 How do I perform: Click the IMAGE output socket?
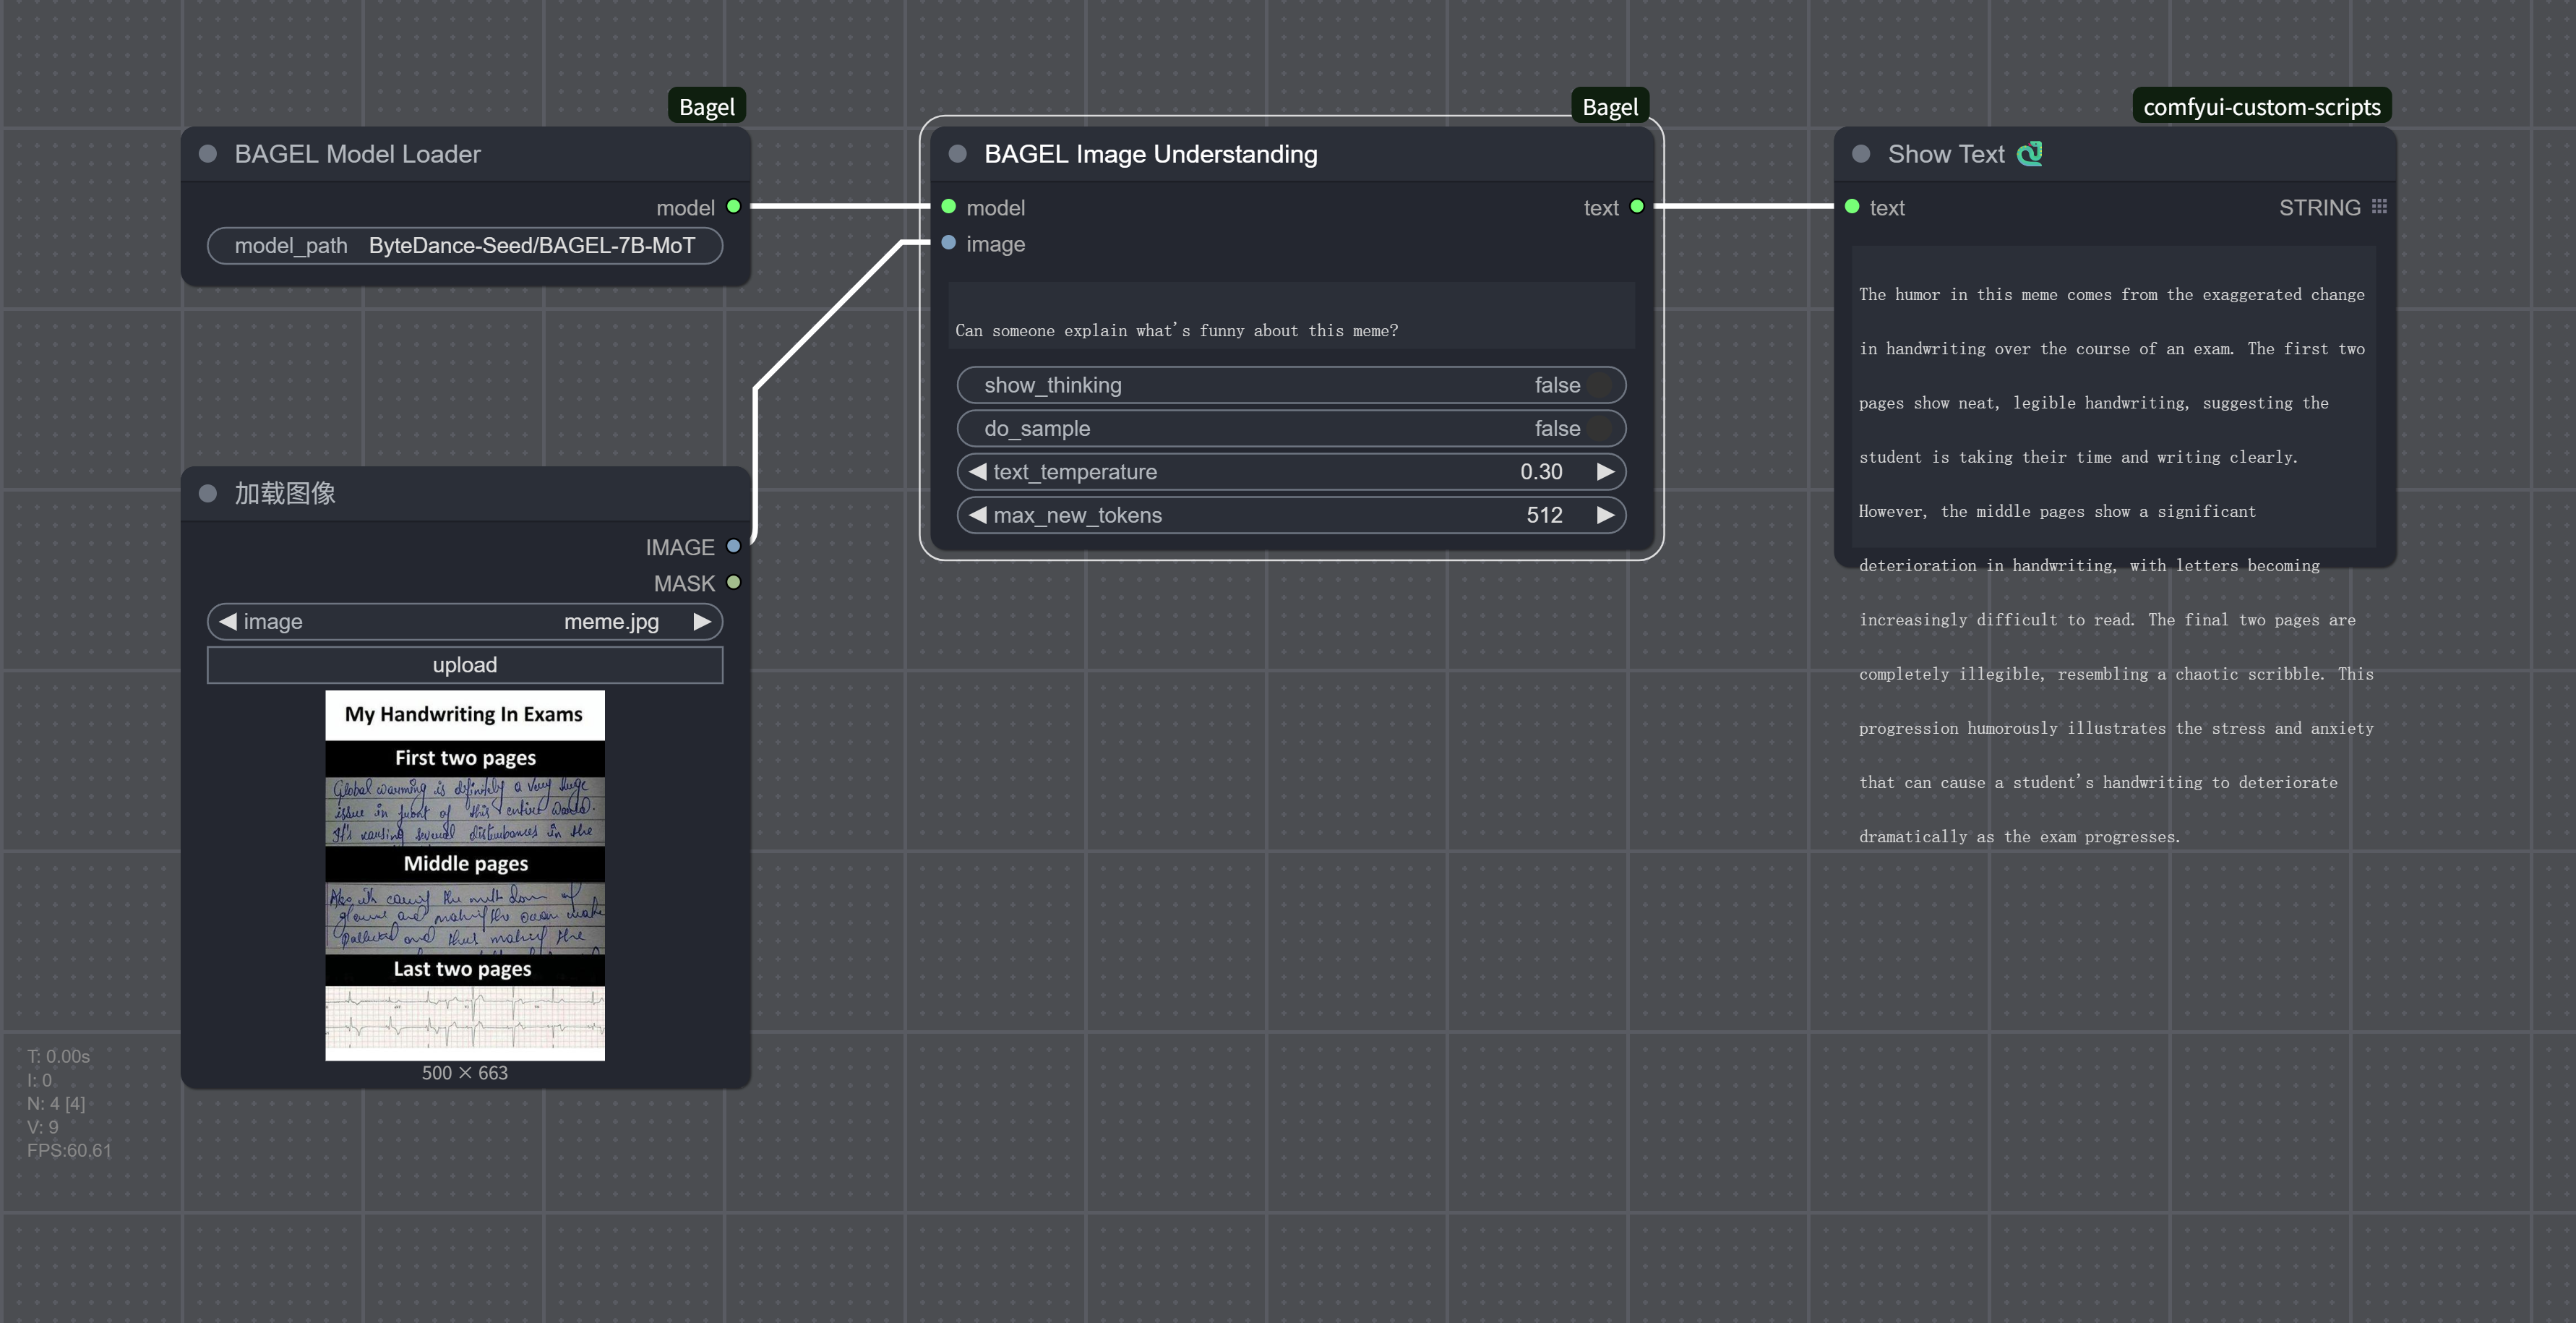(x=733, y=547)
